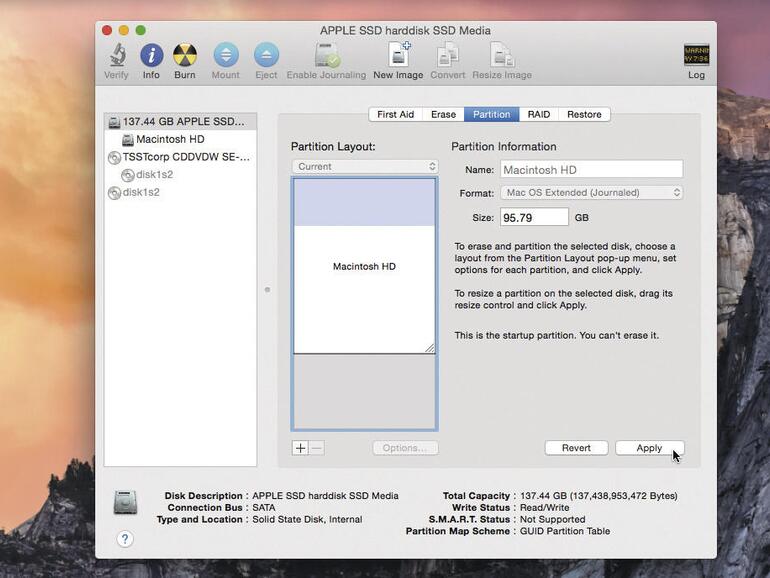Image resolution: width=770 pixels, height=578 pixels.
Task: Click the partition resize handle corner
Action: (x=430, y=348)
